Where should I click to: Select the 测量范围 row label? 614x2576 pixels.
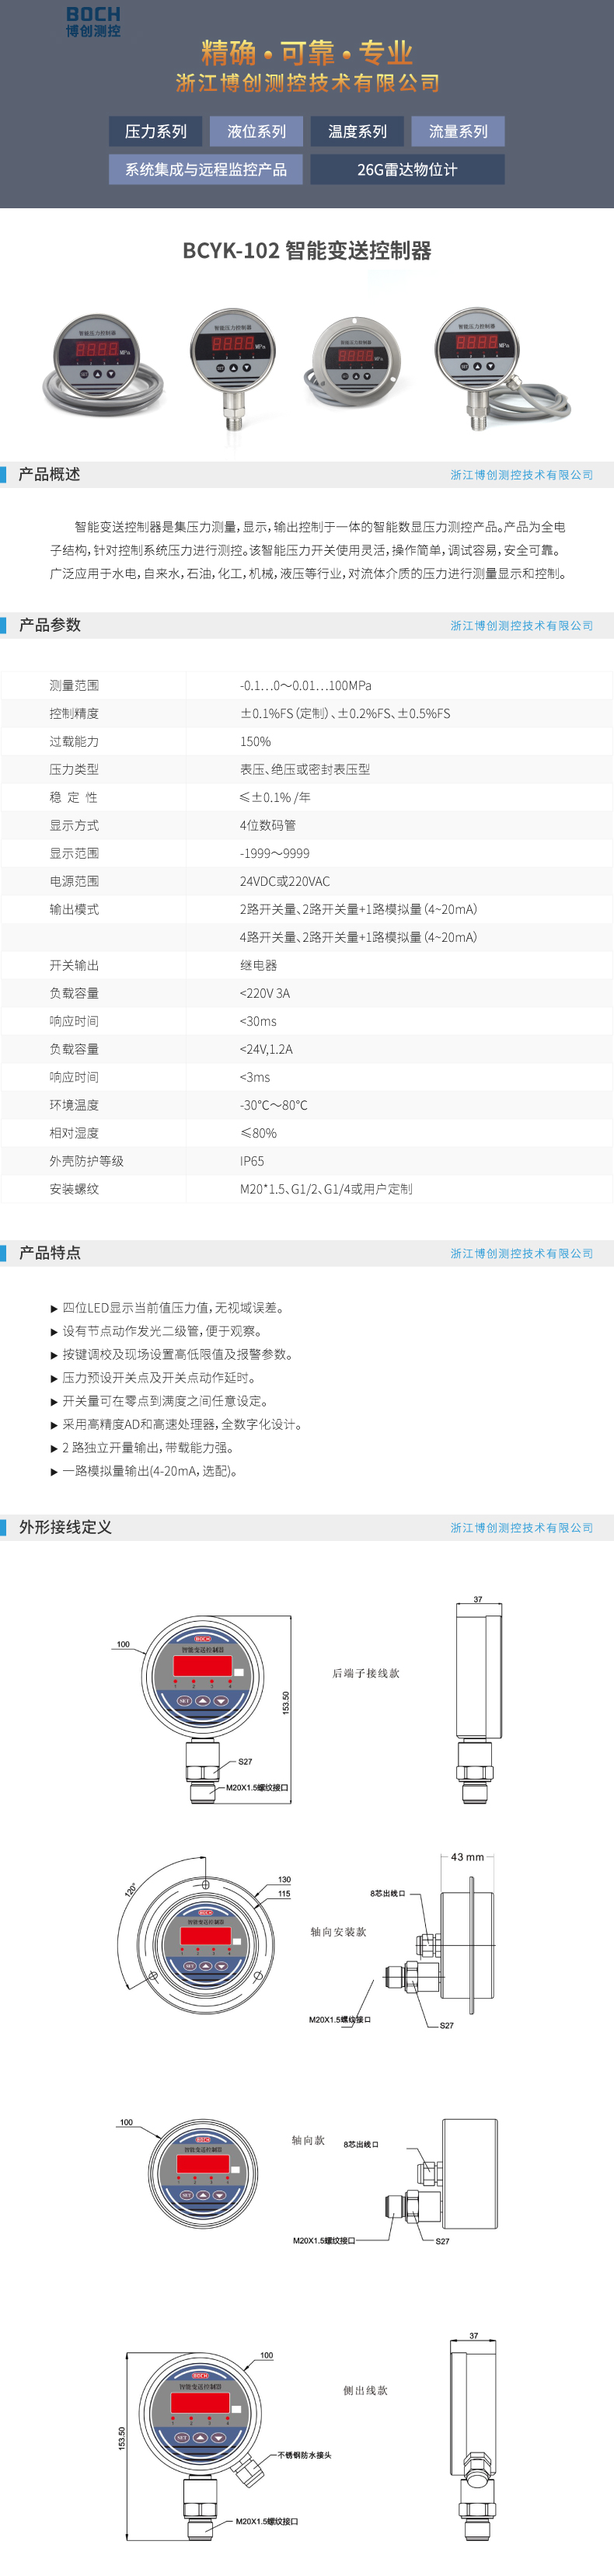[74, 685]
